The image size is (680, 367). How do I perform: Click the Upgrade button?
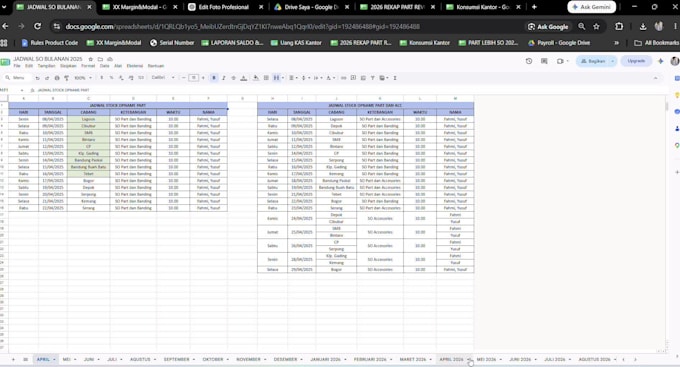click(636, 61)
